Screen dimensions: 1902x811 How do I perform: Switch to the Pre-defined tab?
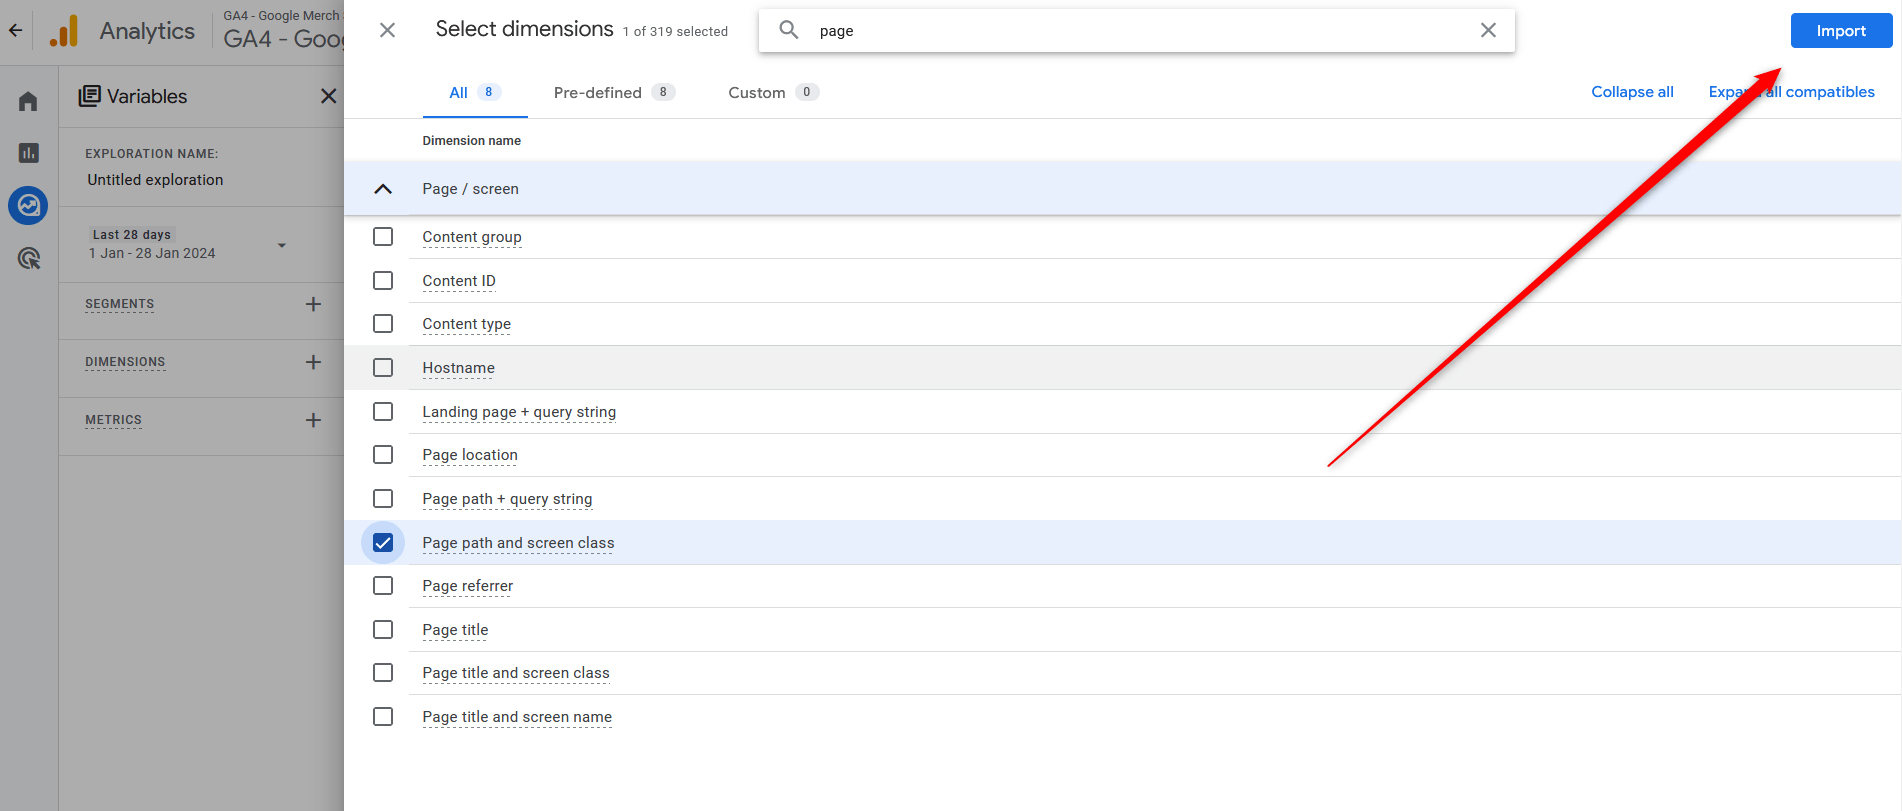click(x=614, y=92)
